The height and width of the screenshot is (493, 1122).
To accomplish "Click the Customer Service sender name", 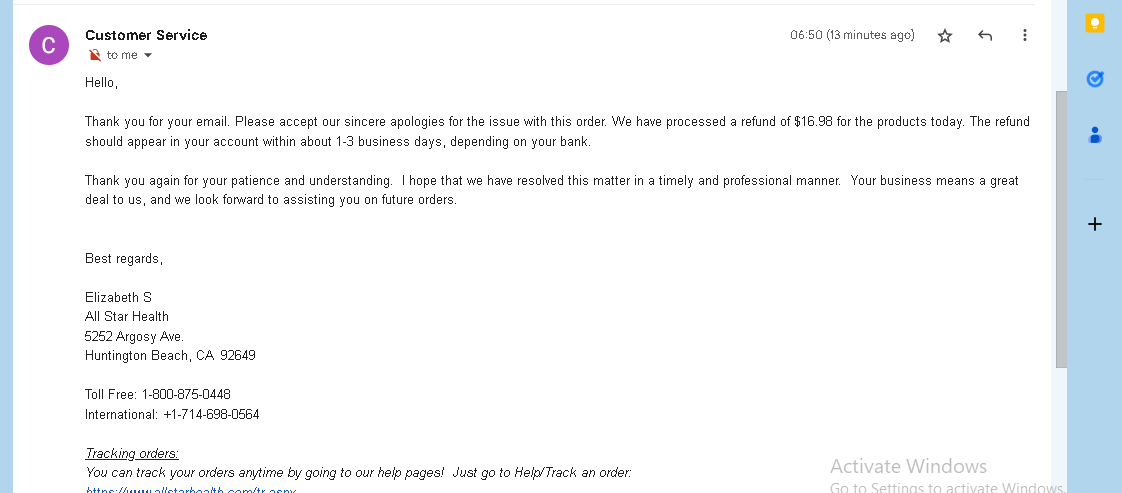I will click(146, 35).
